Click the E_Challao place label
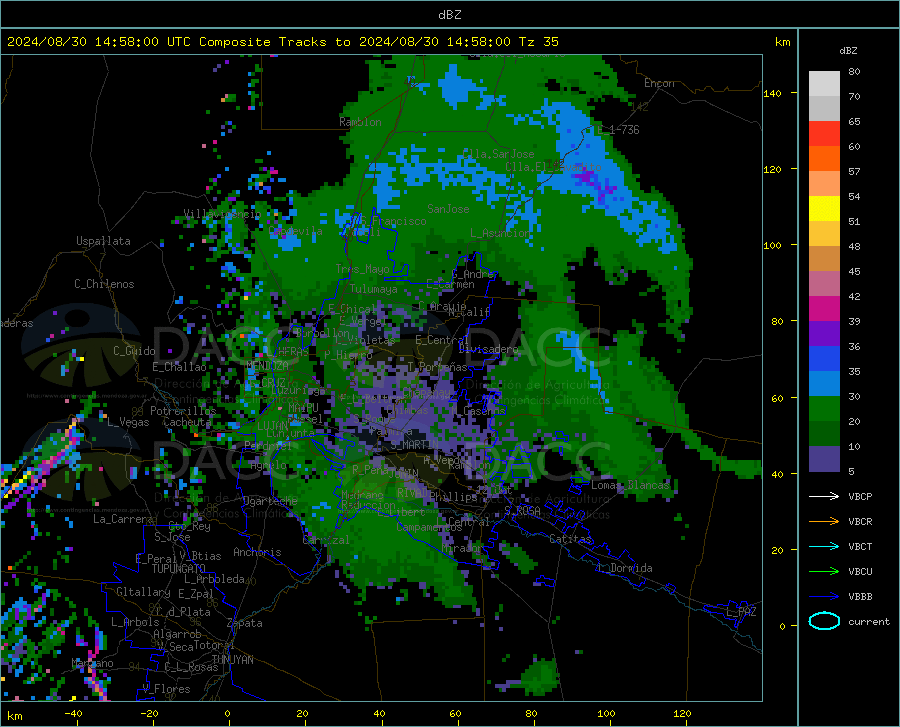 pyautogui.click(x=179, y=367)
